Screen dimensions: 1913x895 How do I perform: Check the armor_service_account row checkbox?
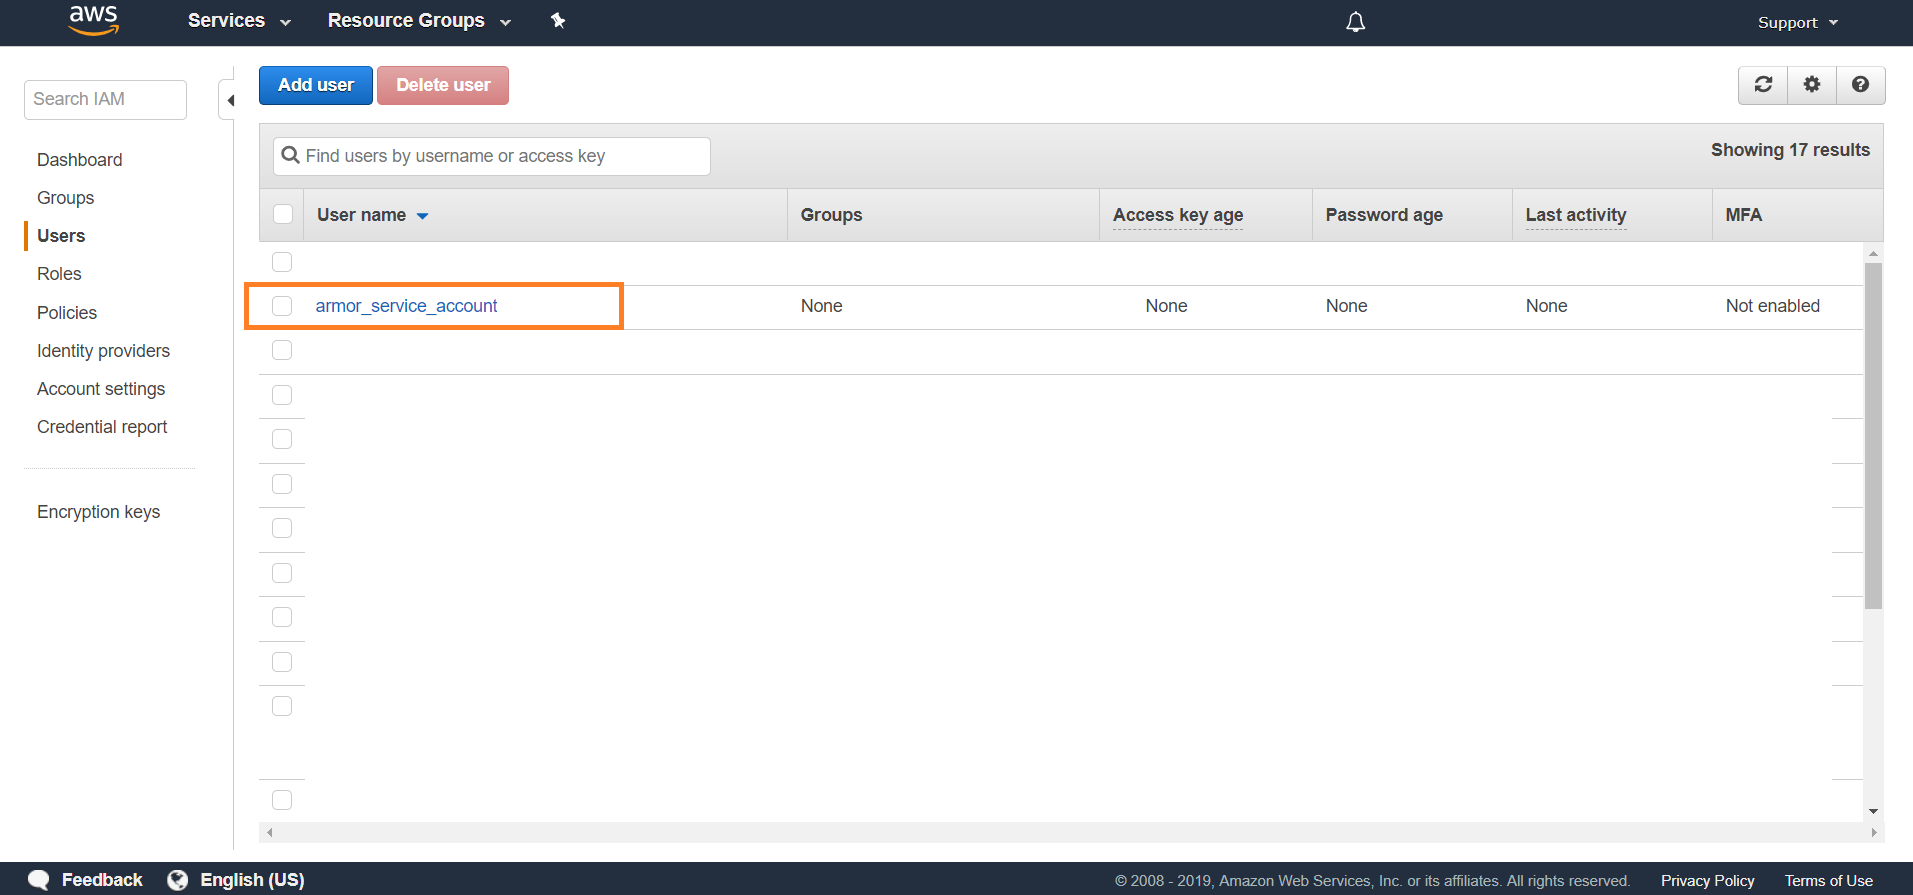pos(282,306)
